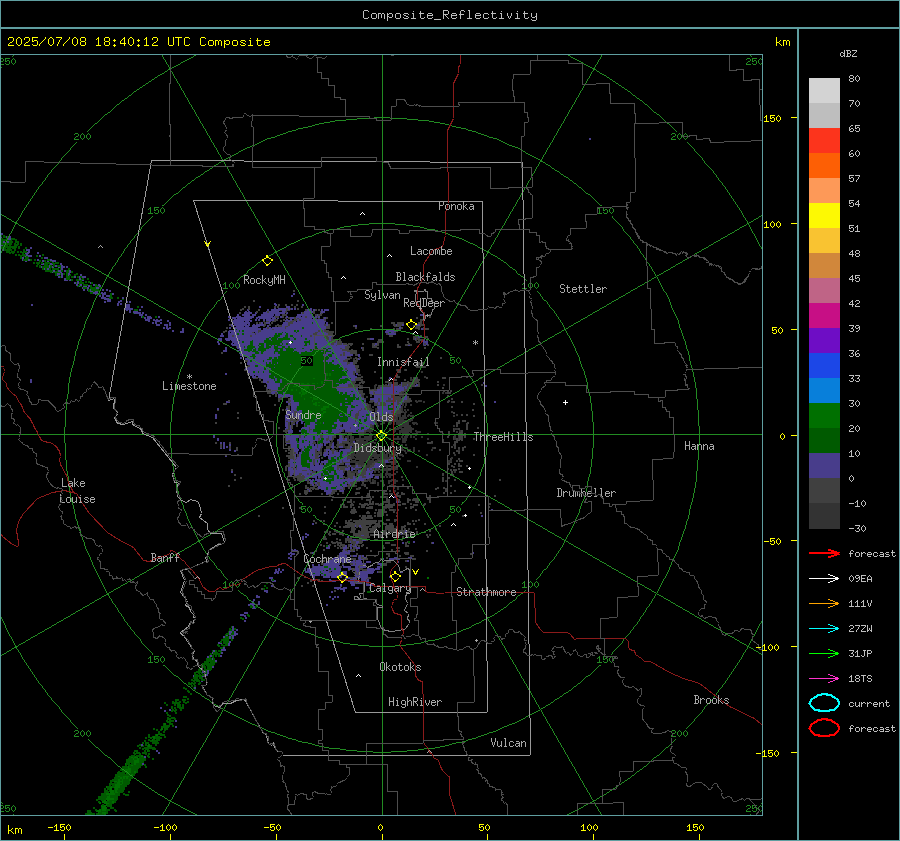Click the Drumheller label
The image size is (900, 841).
tap(586, 493)
